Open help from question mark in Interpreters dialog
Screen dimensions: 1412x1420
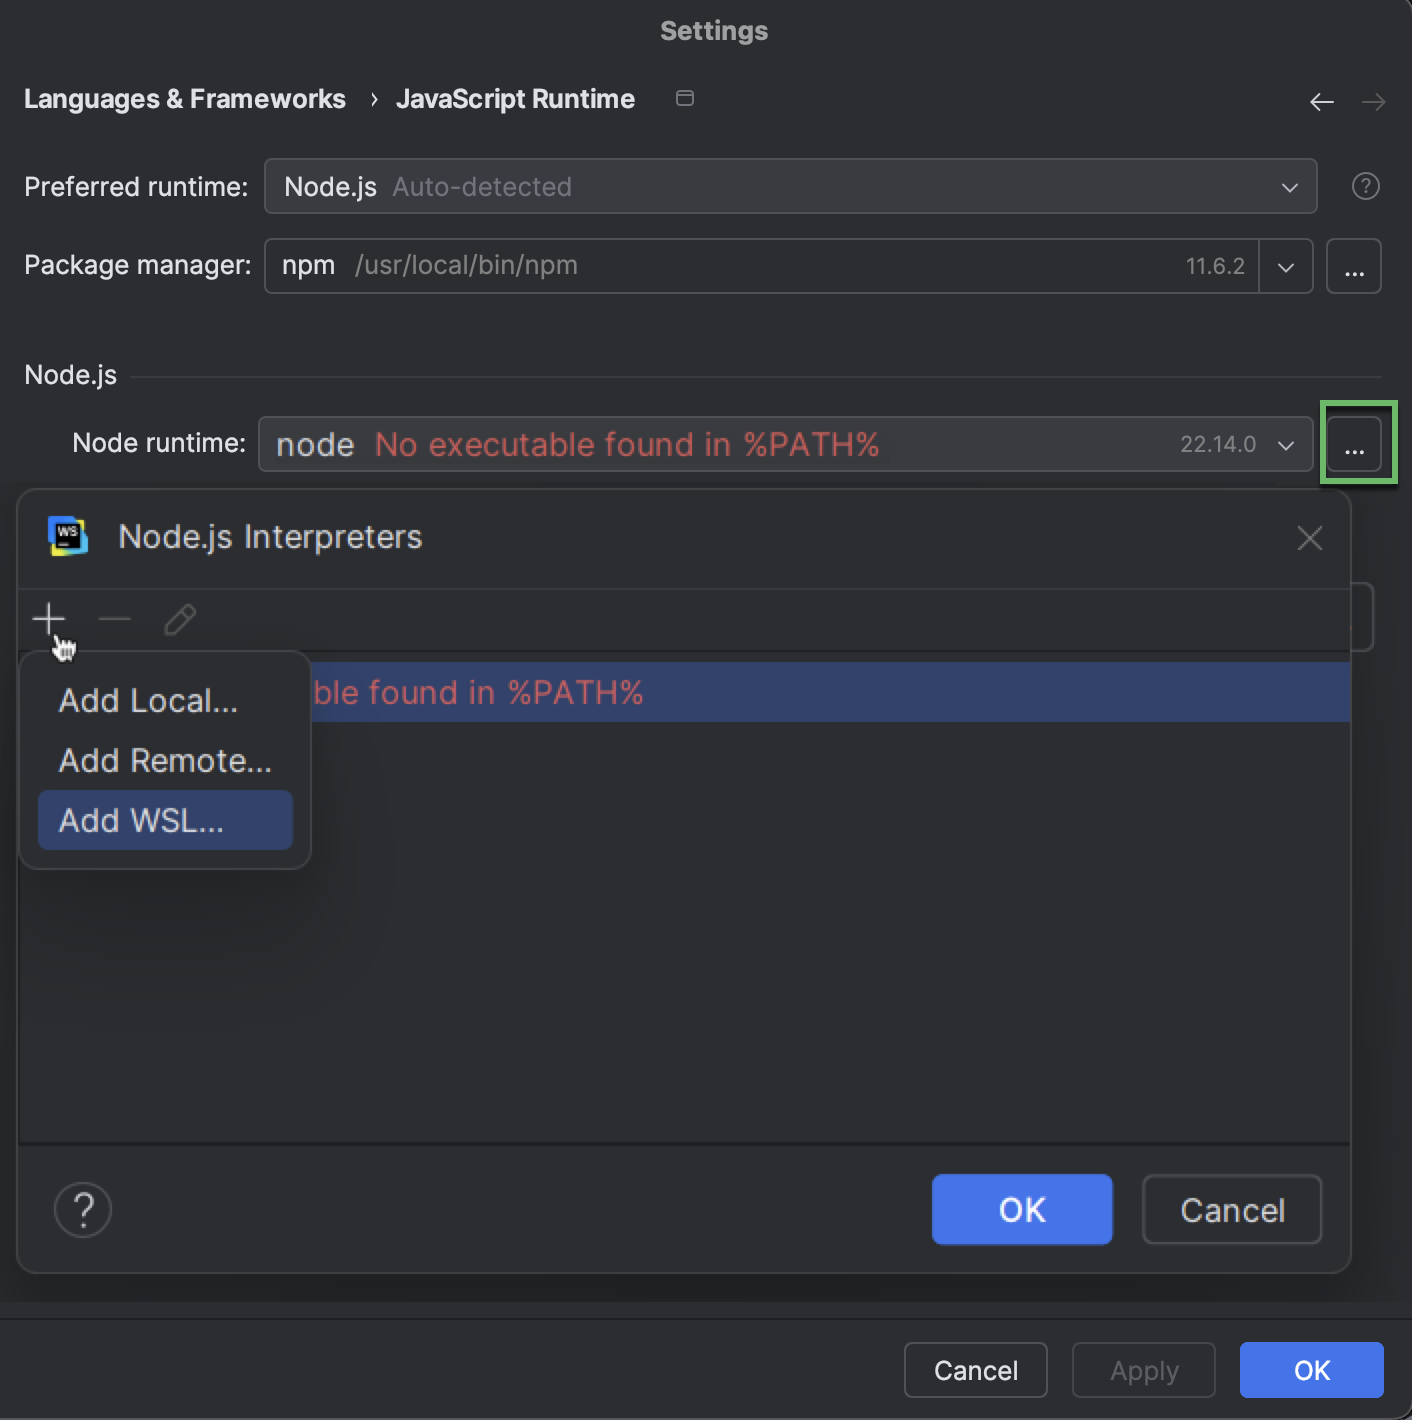83,1209
